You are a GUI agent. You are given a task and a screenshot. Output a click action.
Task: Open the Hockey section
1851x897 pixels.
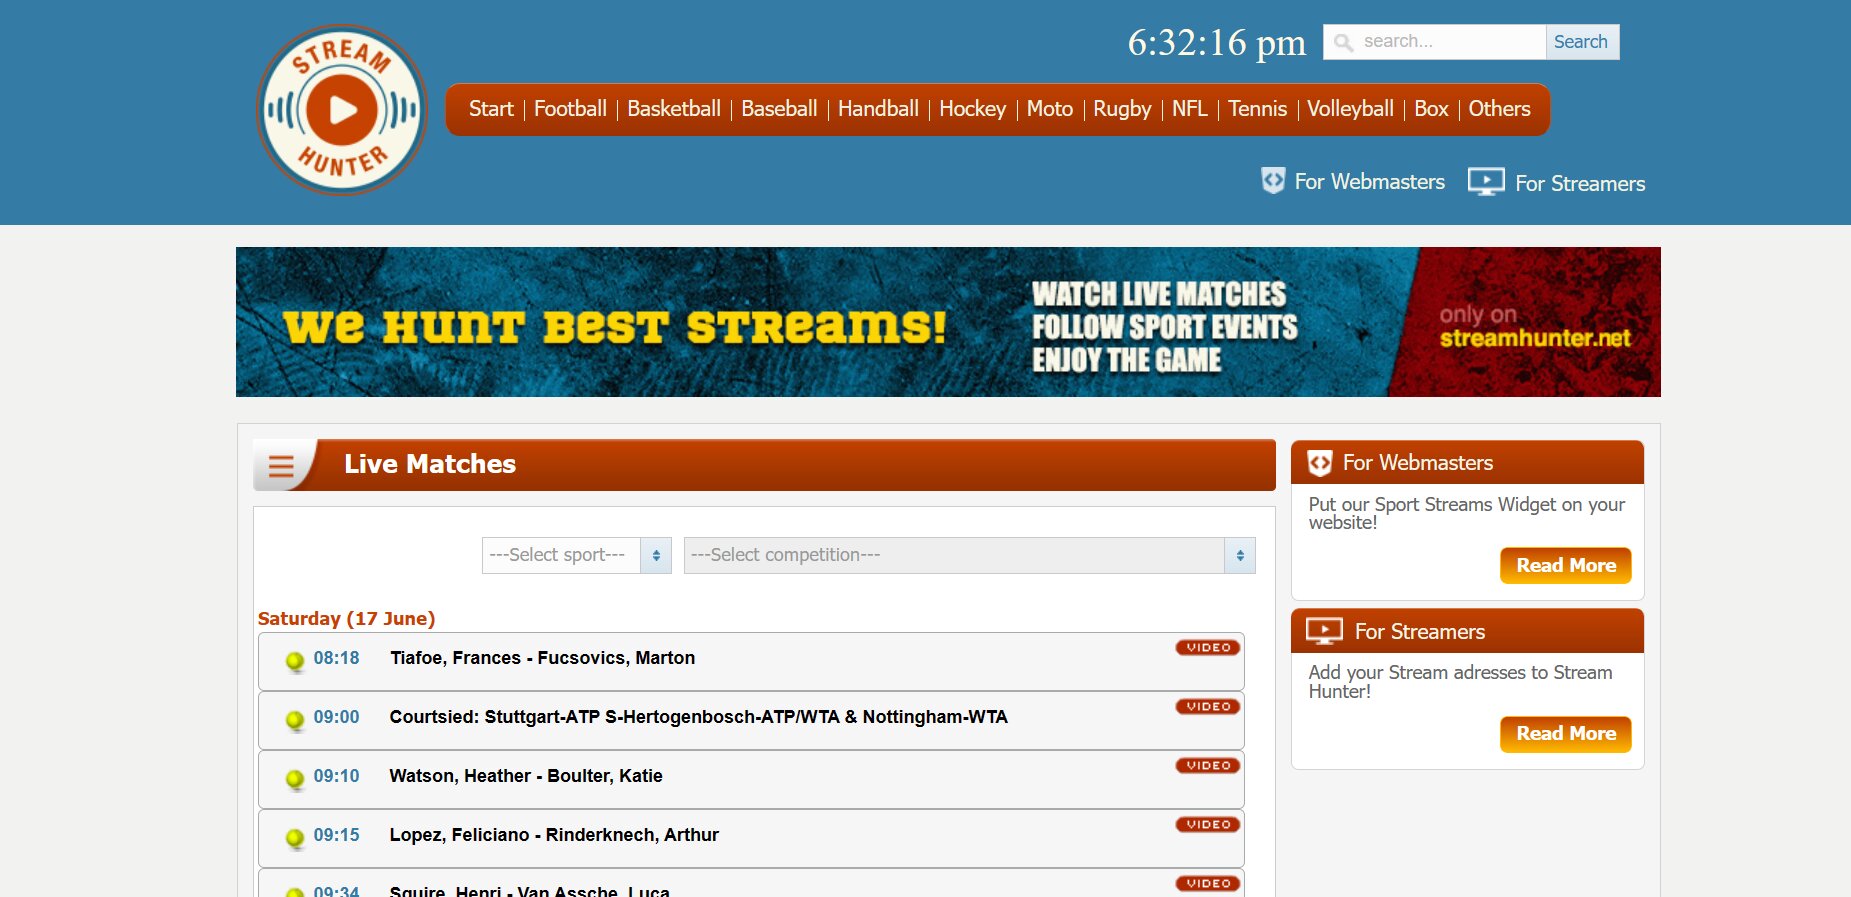972,109
